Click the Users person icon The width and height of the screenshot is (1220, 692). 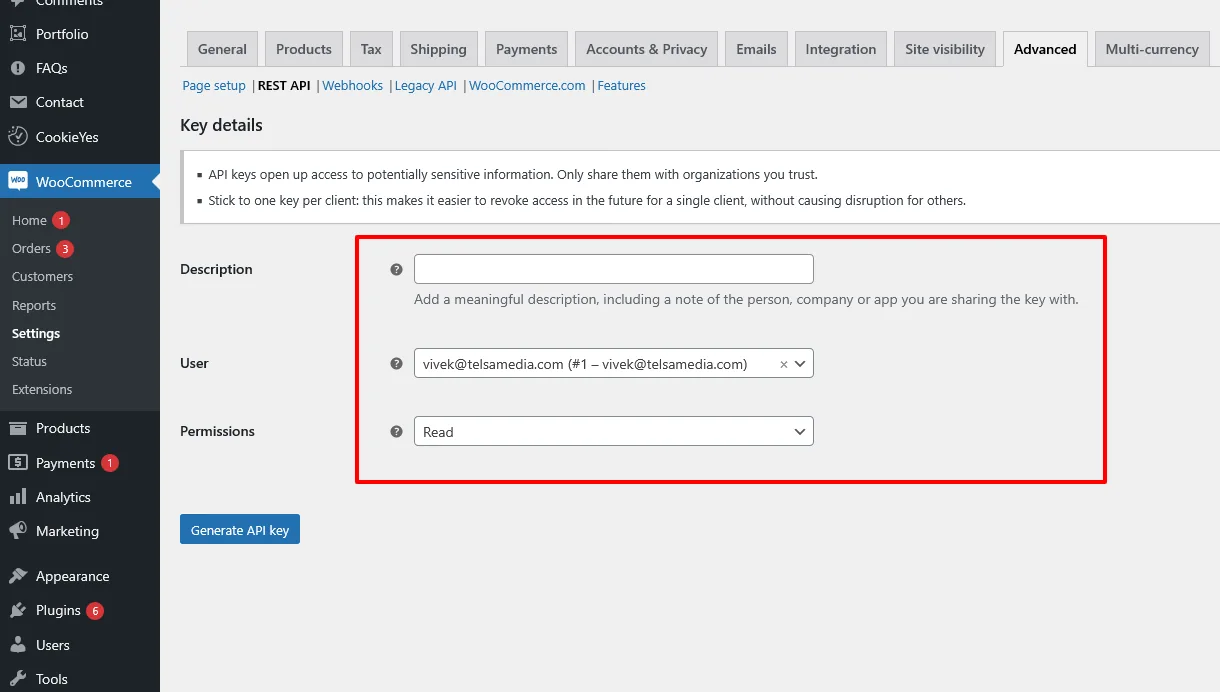click(18, 645)
